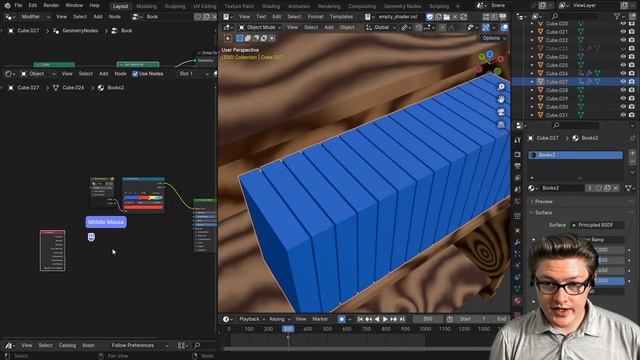Open the Particles properties tab
640x360 pixels.
[518, 254]
